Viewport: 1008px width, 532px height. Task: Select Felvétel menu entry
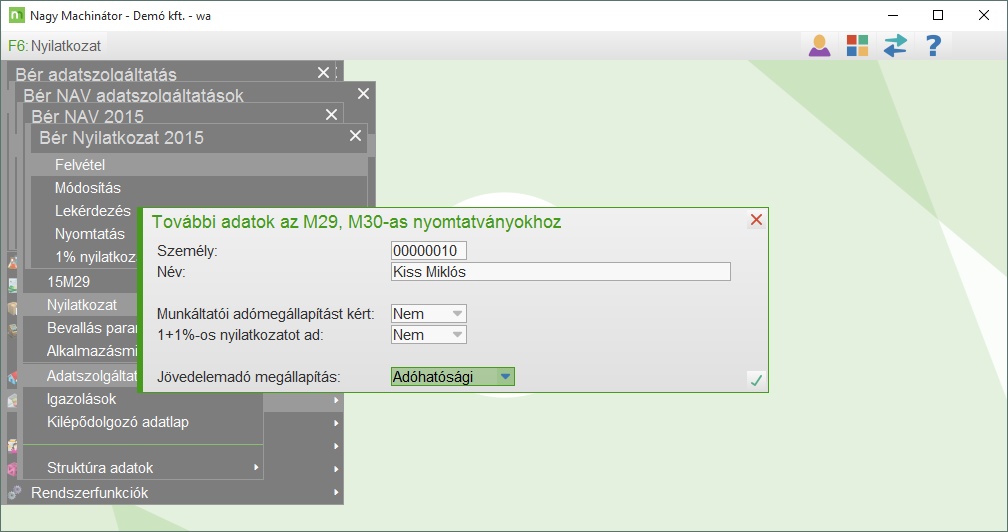(x=199, y=164)
